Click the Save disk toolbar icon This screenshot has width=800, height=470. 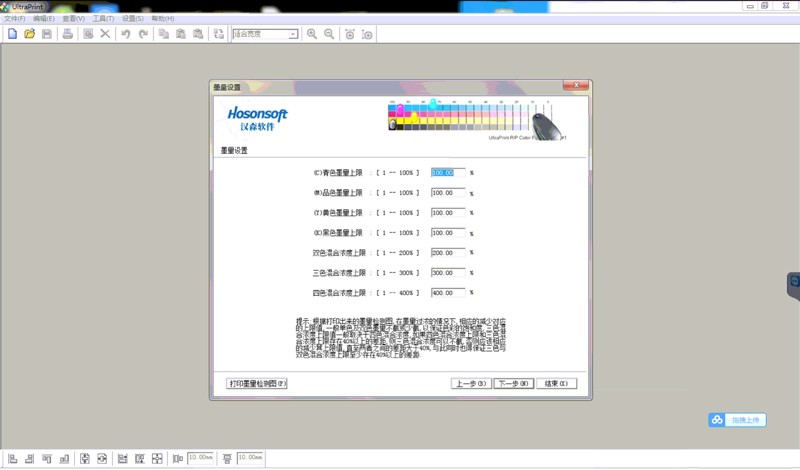(47, 34)
